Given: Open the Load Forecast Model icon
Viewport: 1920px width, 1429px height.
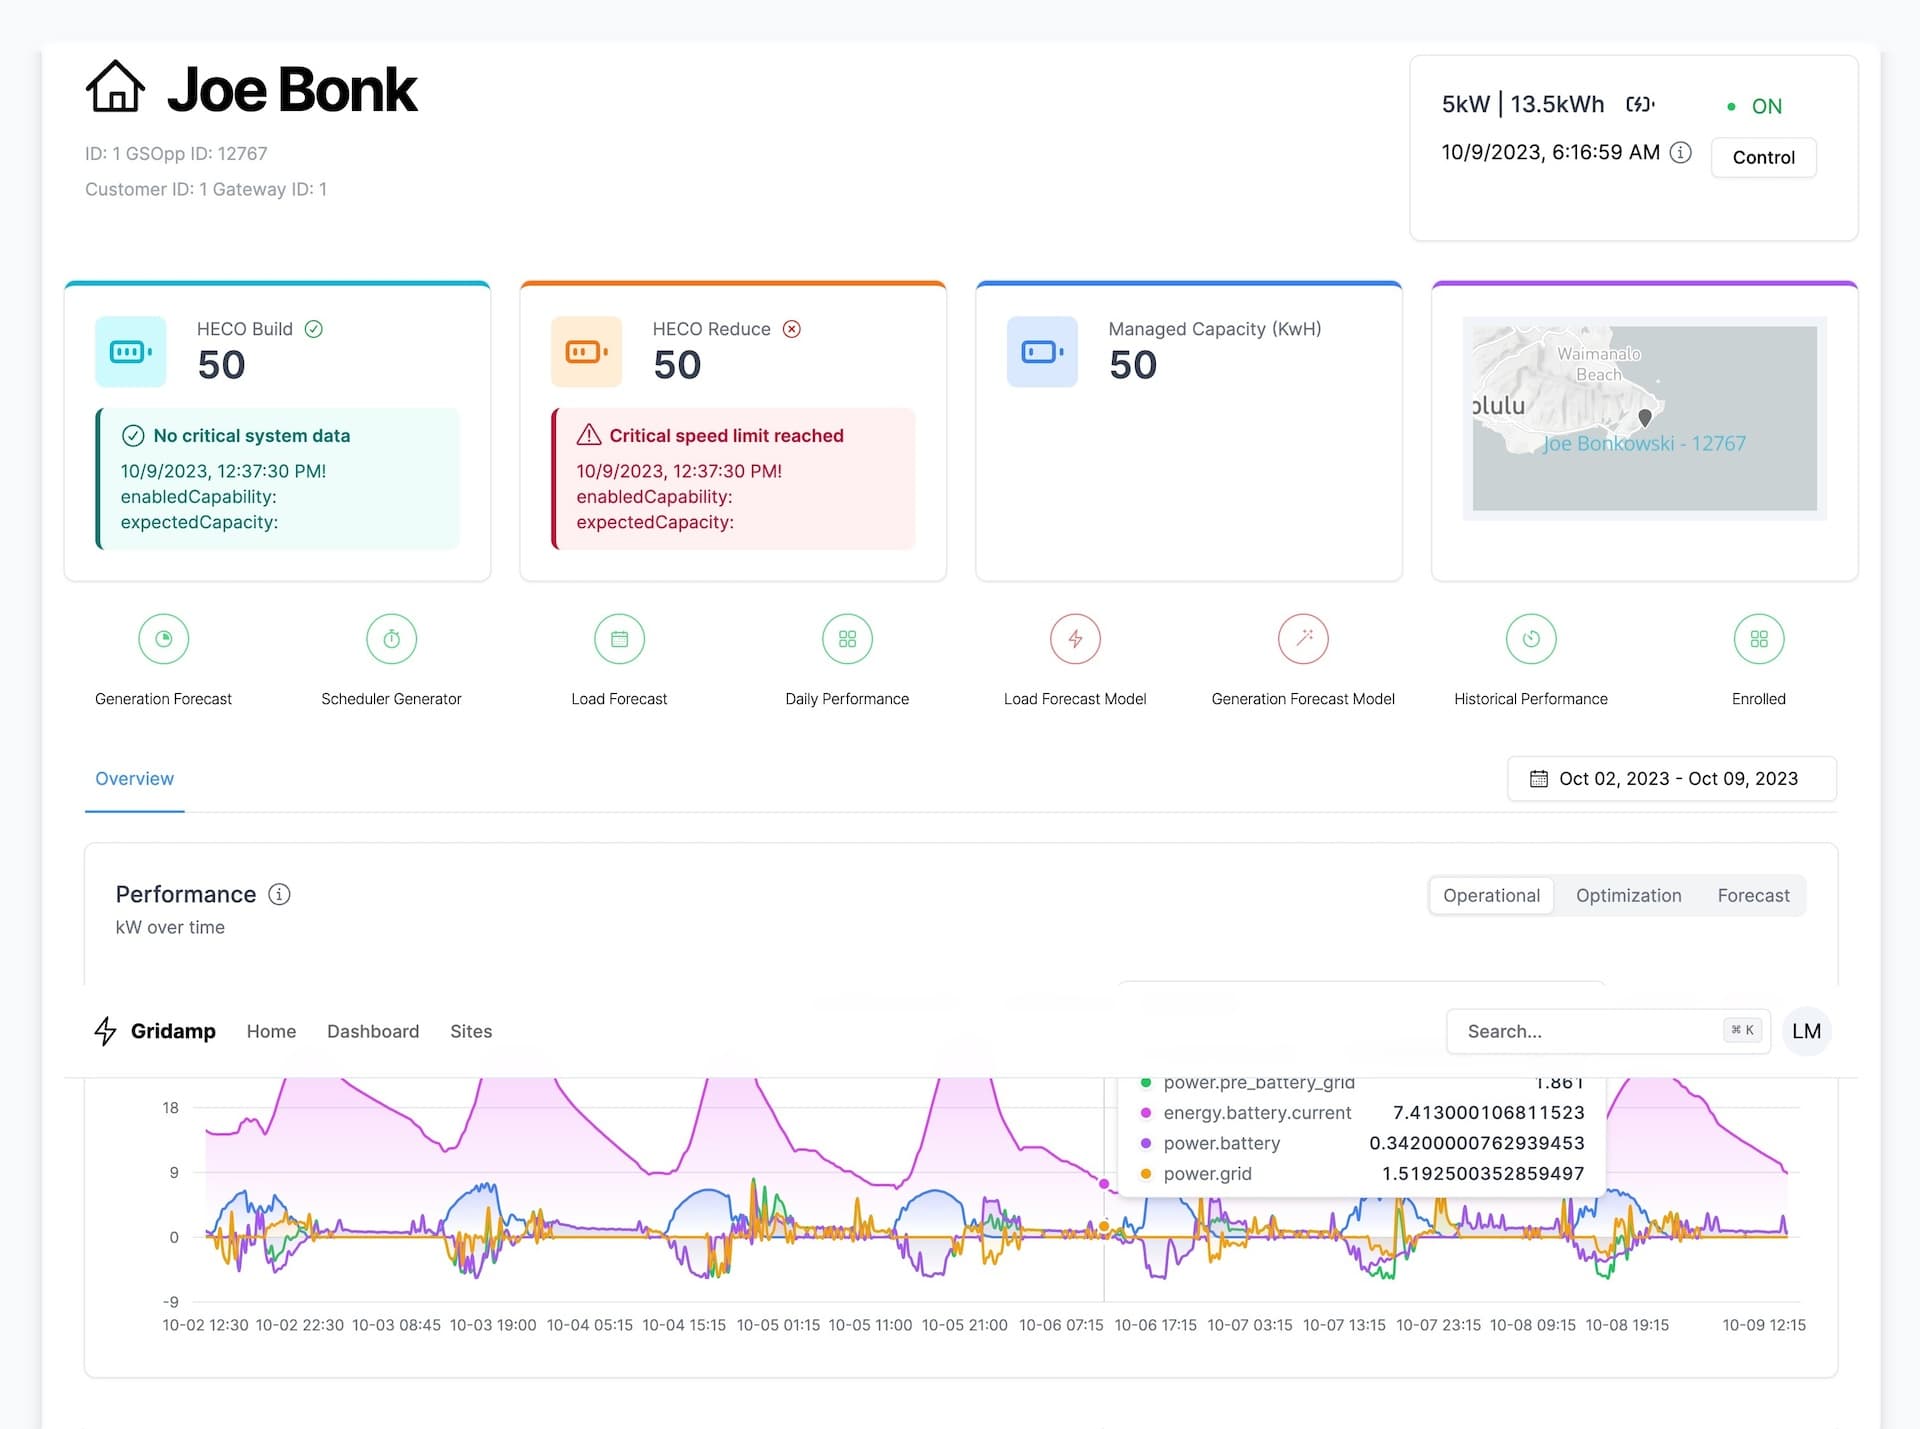Looking at the screenshot, I should click(x=1075, y=639).
